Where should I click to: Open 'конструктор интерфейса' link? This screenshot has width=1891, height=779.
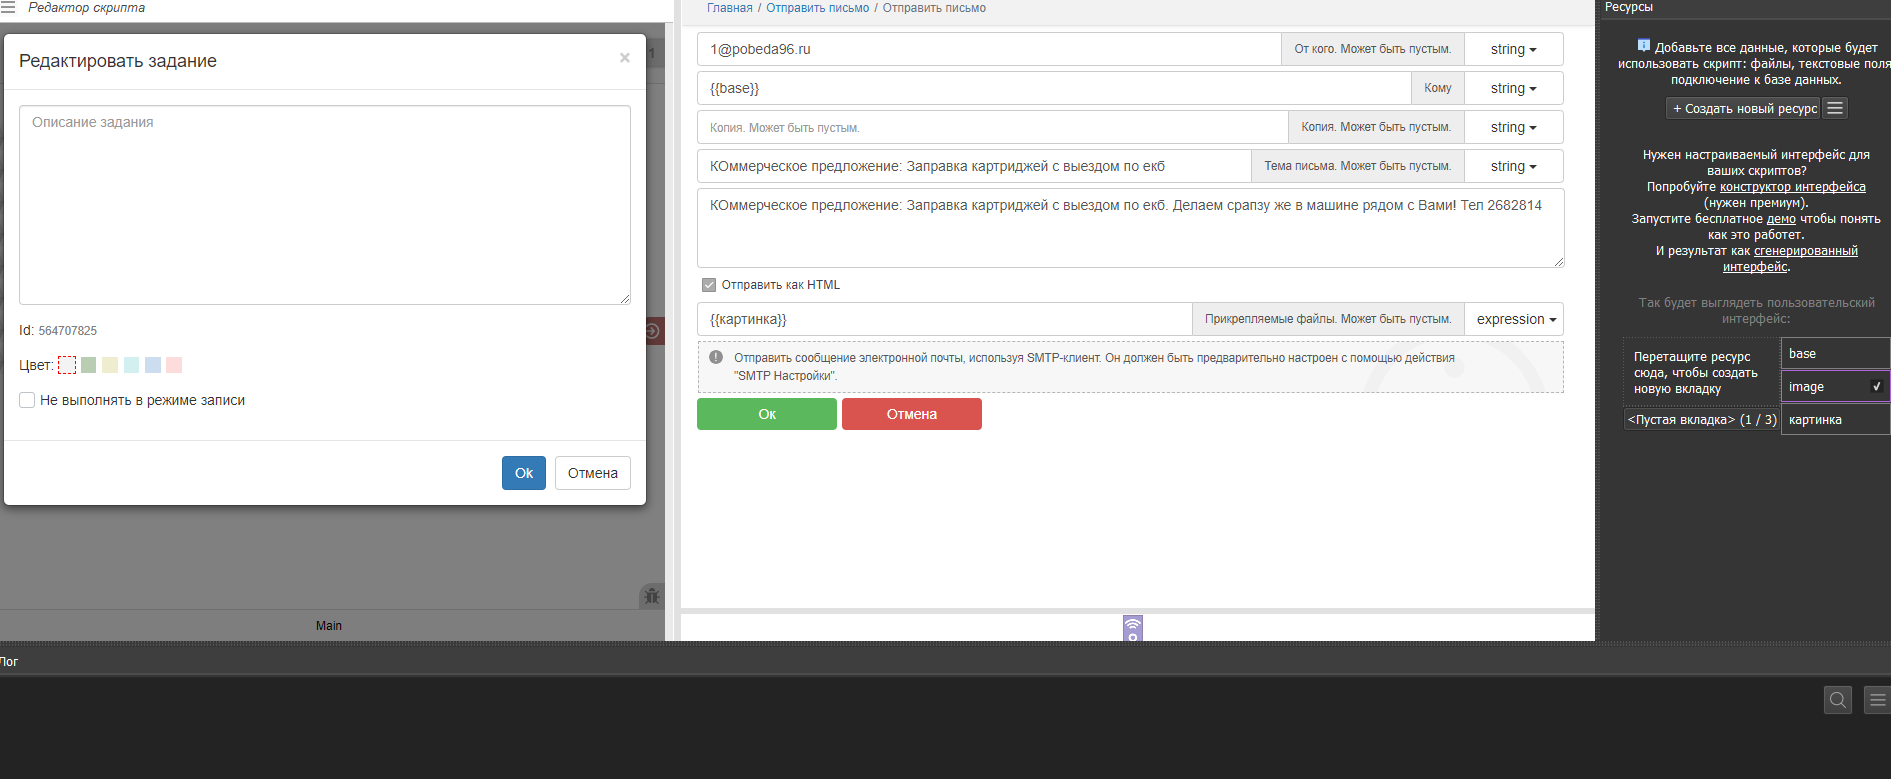coord(1792,187)
